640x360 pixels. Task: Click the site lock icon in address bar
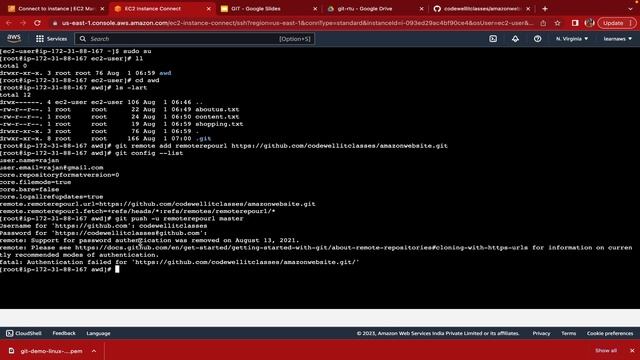point(55,23)
